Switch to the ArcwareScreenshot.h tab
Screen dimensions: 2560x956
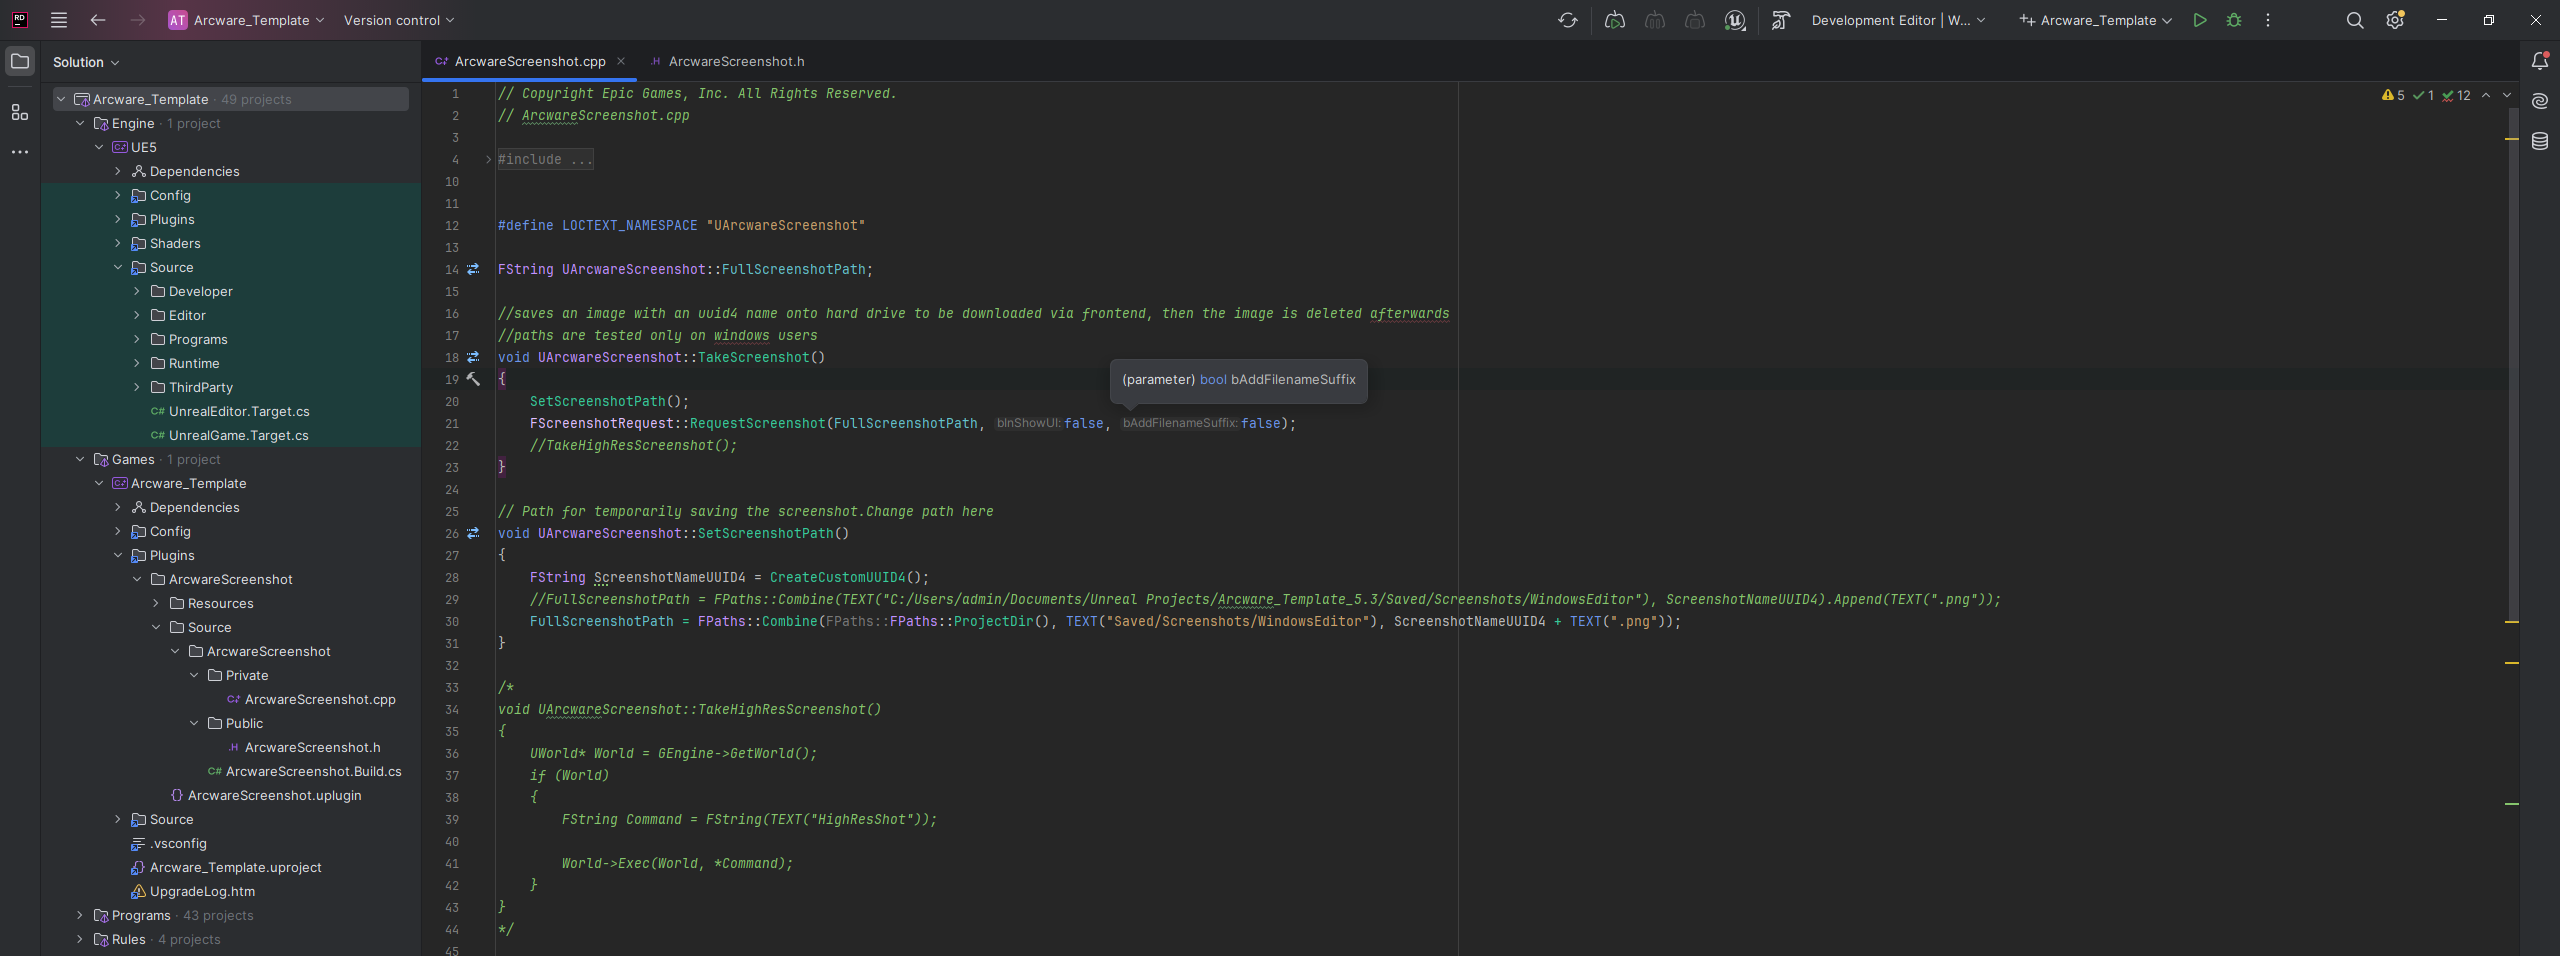pyautogui.click(x=735, y=62)
